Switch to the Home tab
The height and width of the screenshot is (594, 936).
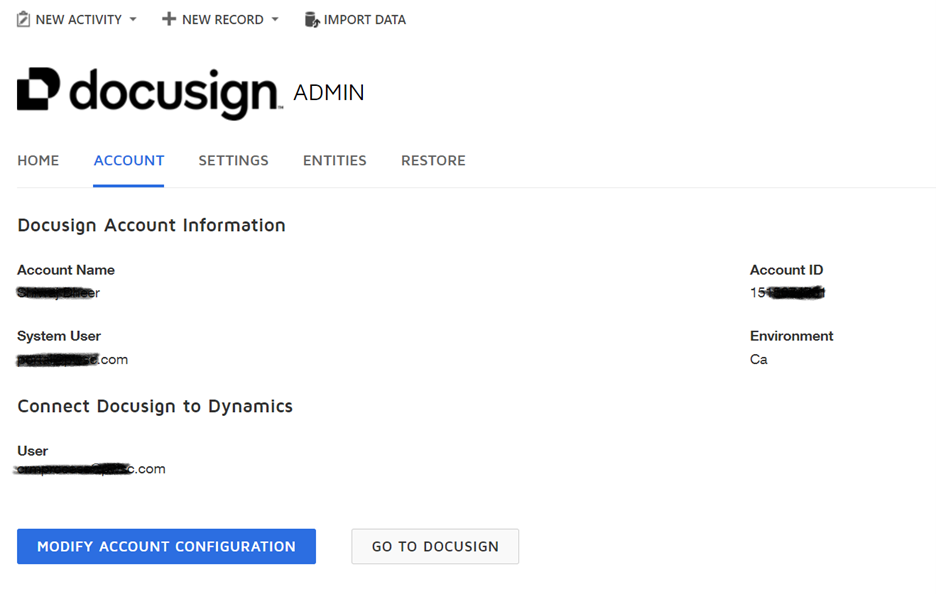(x=37, y=160)
